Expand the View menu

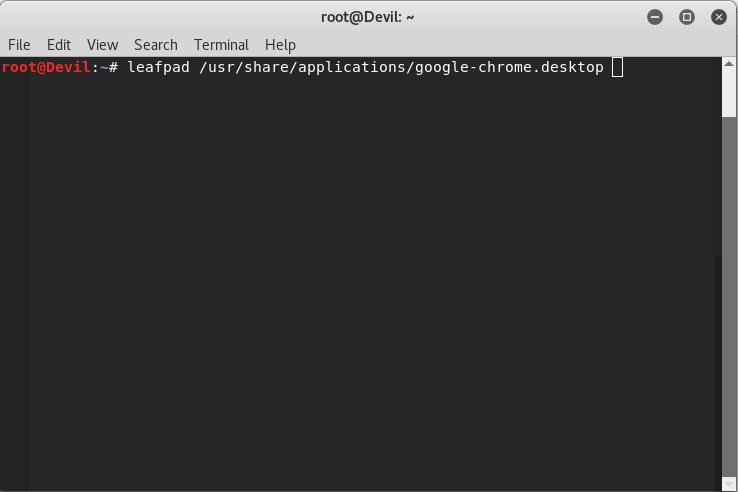click(102, 45)
